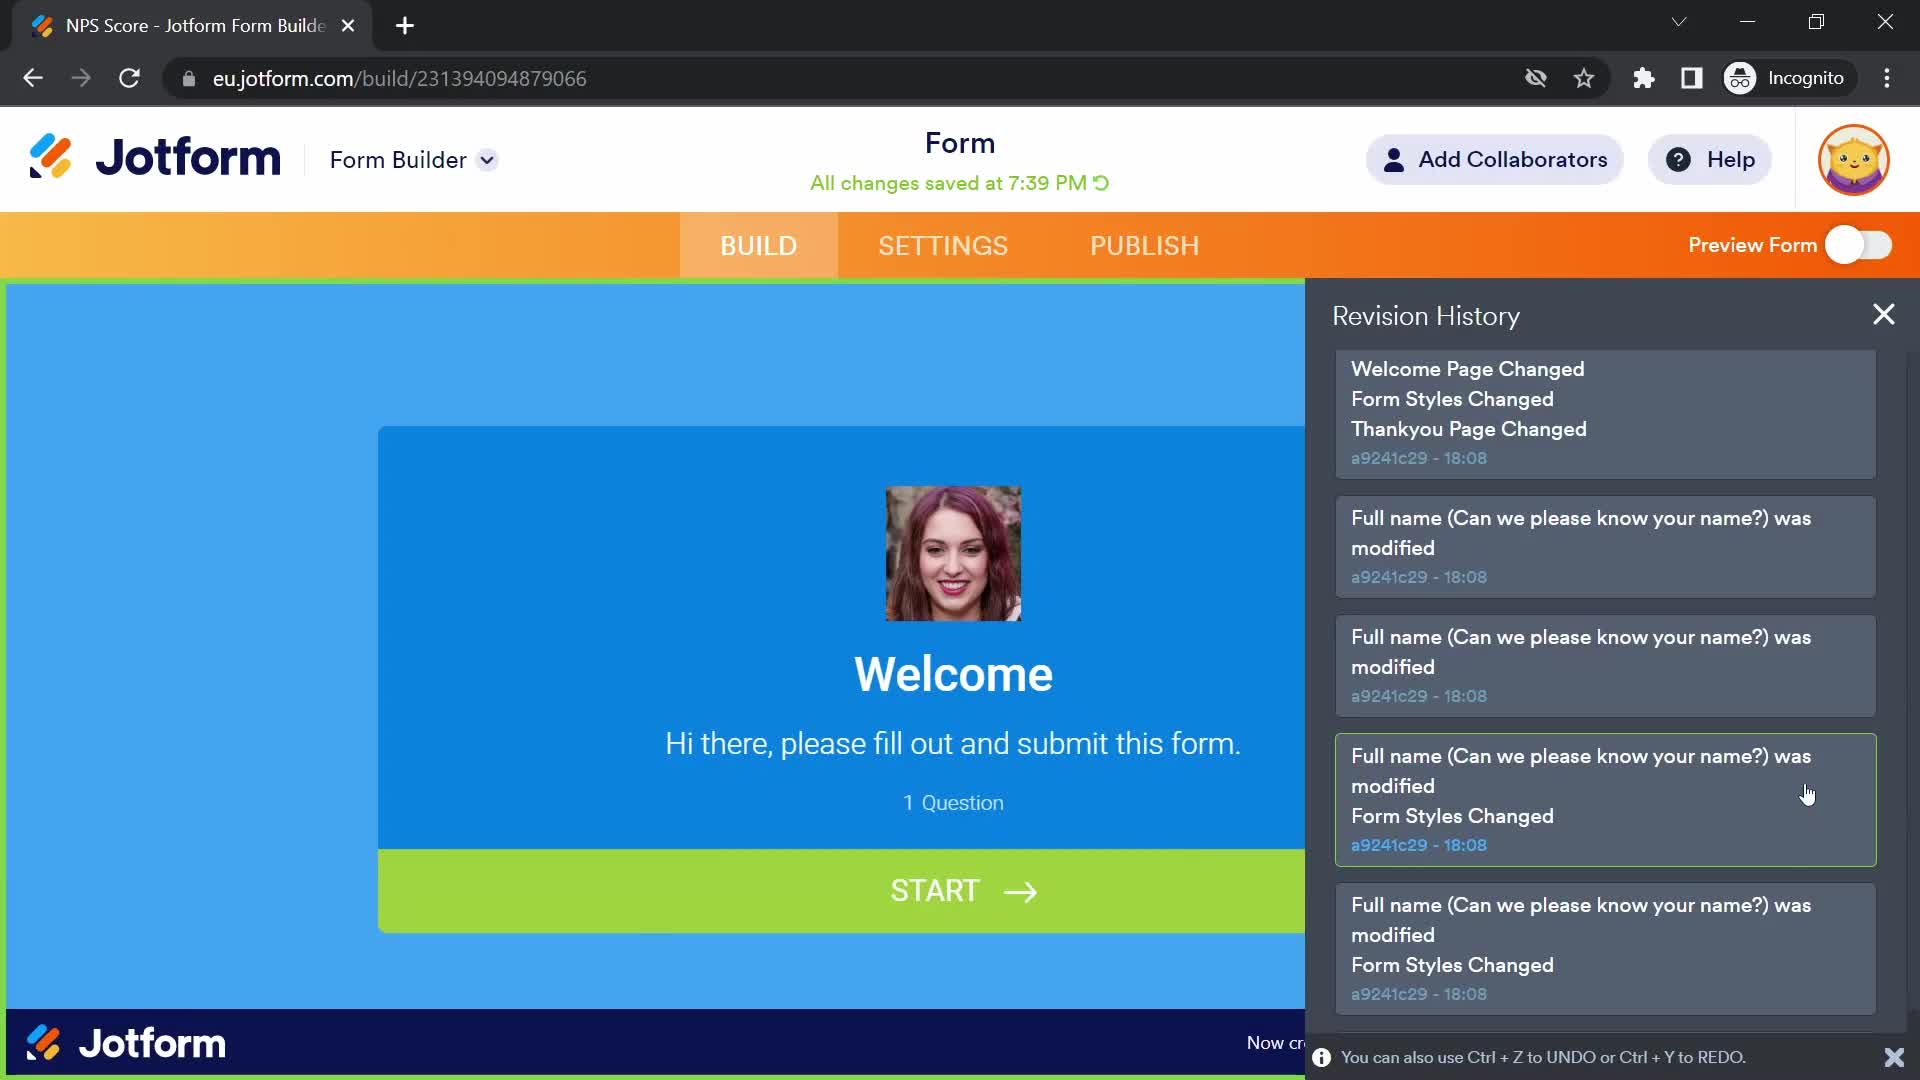1920x1080 pixels.
Task: Toggle the Revision History close button
Action: (x=1883, y=314)
